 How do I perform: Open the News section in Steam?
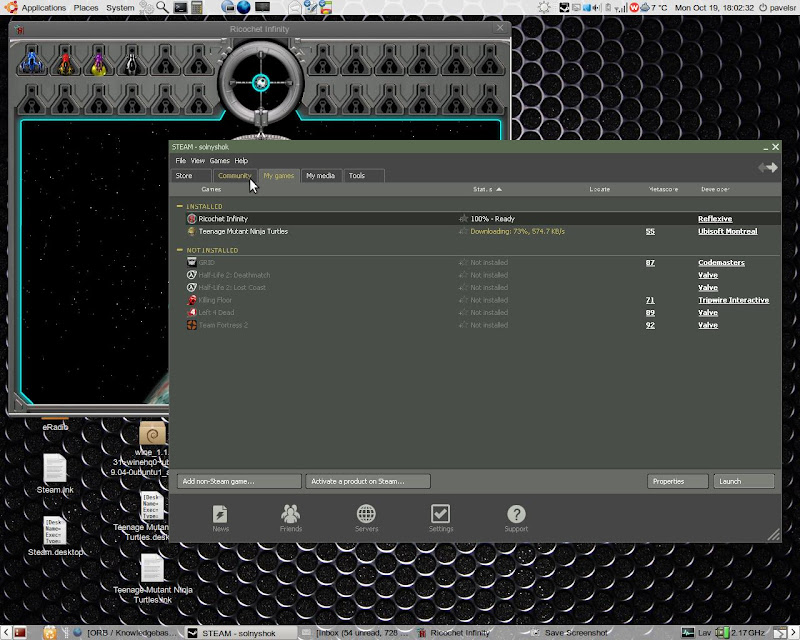[220, 518]
